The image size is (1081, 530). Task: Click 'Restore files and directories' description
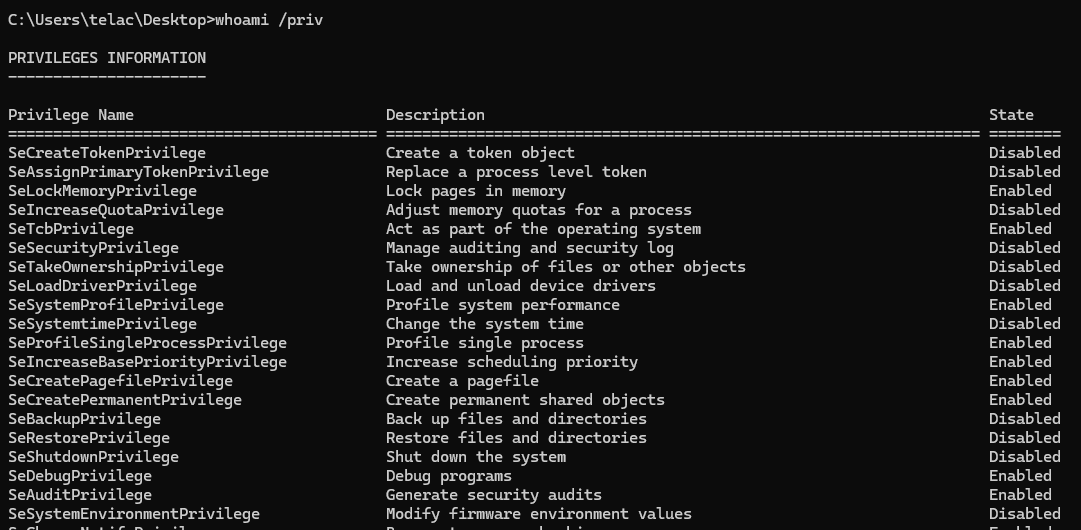[x=516, y=438]
